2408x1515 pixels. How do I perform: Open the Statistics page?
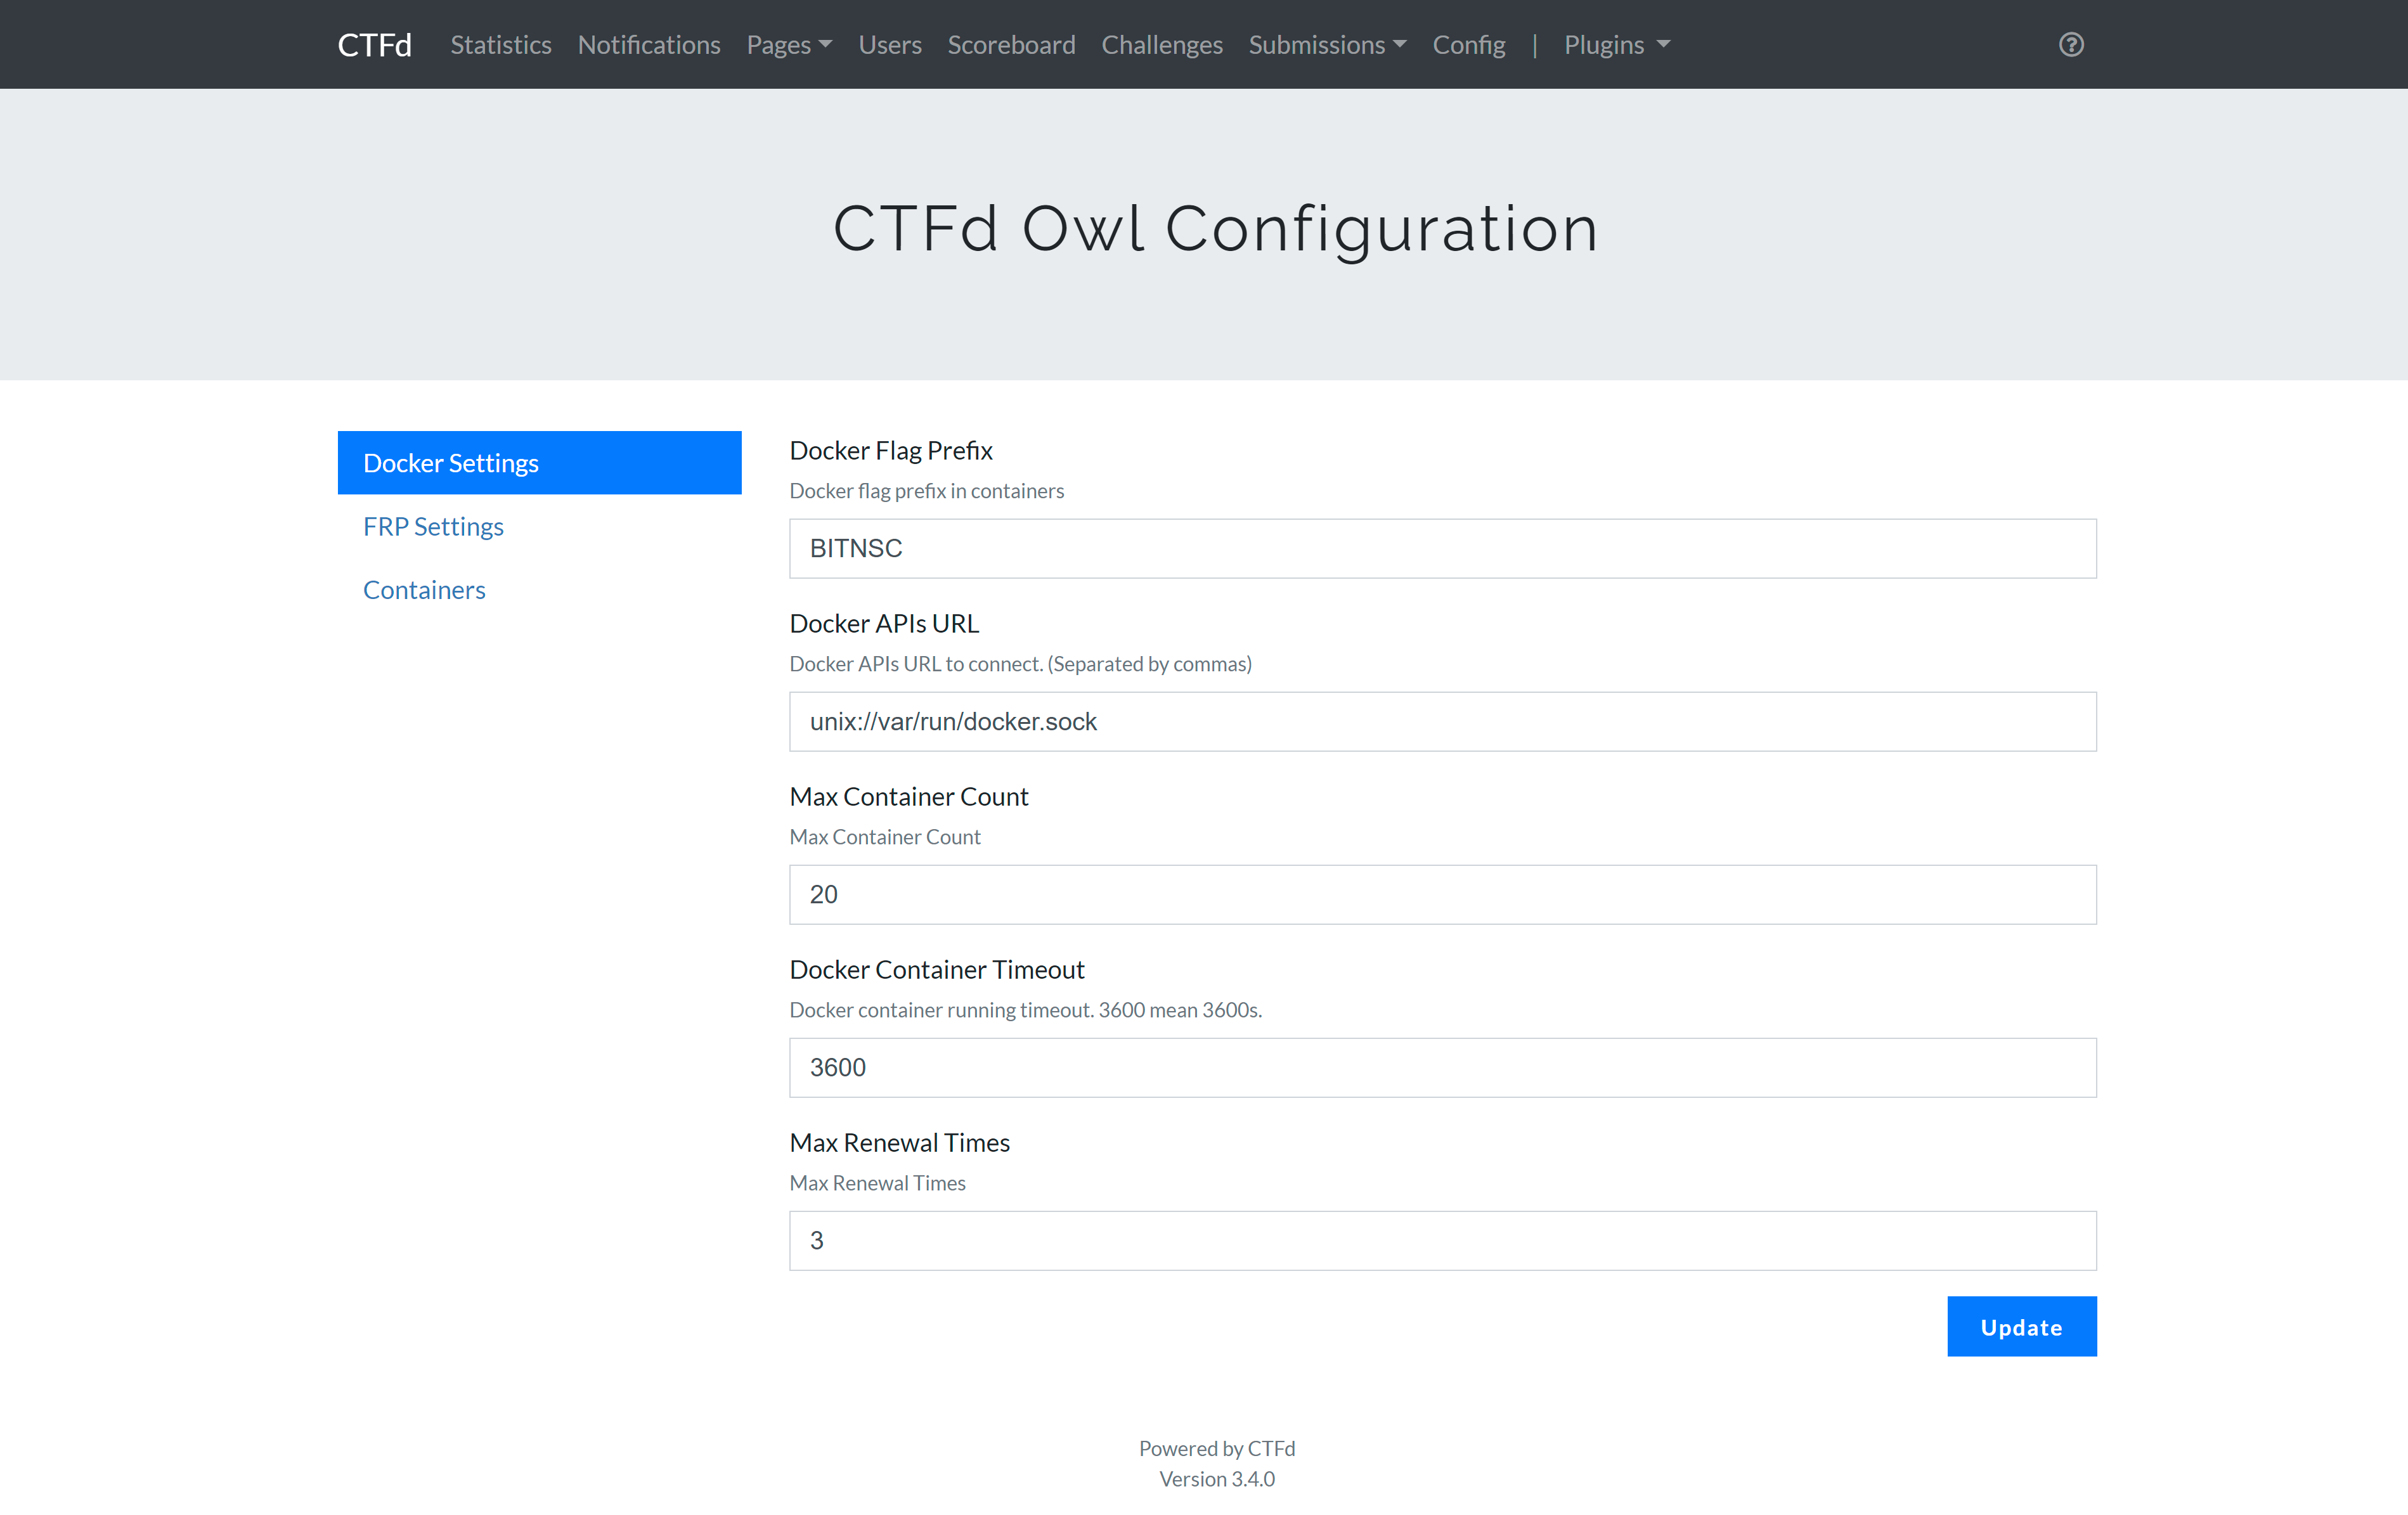pyautogui.click(x=500, y=45)
